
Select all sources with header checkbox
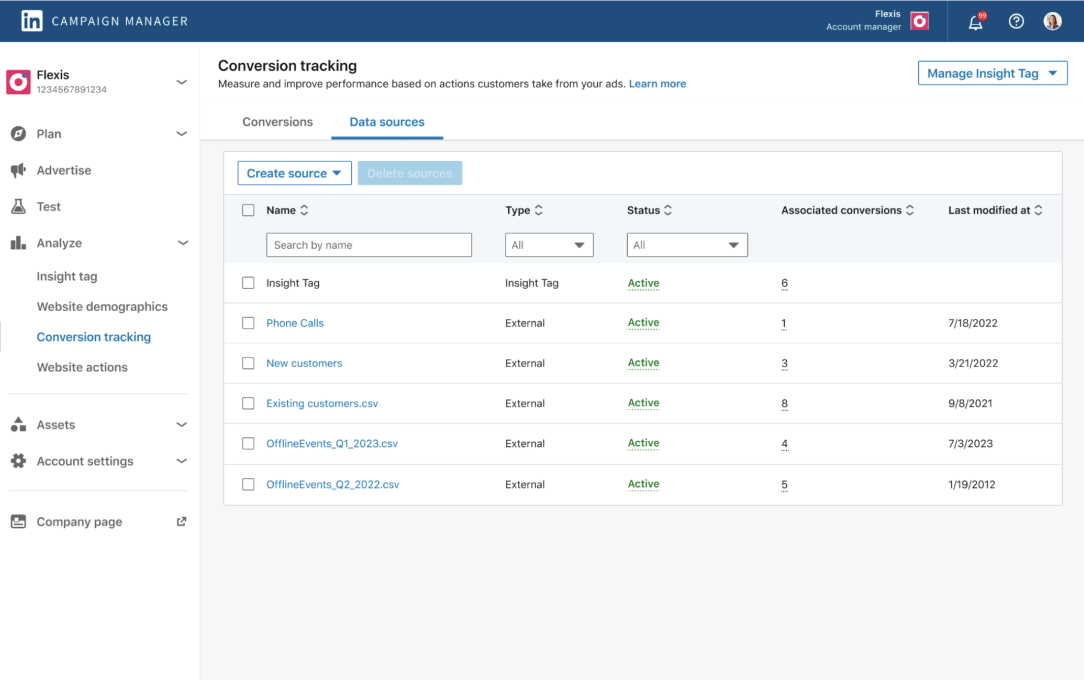pyautogui.click(x=248, y=210)
